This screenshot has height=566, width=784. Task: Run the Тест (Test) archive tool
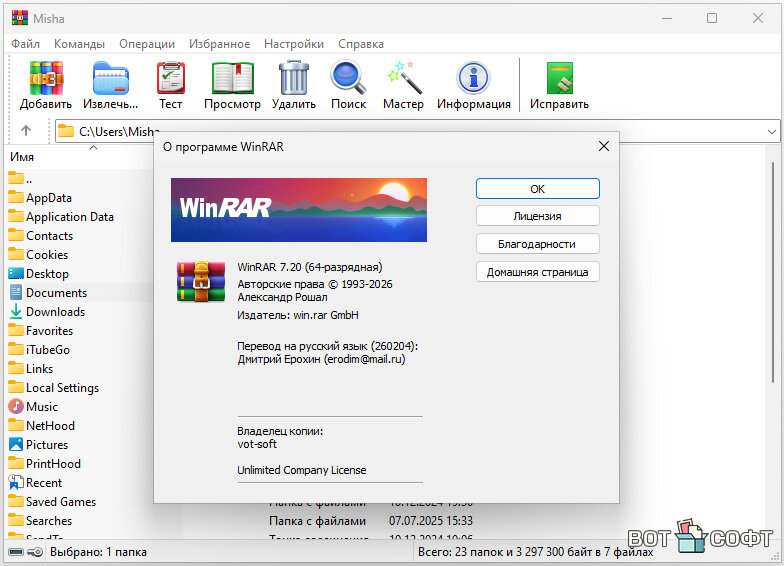coord(171,84)
